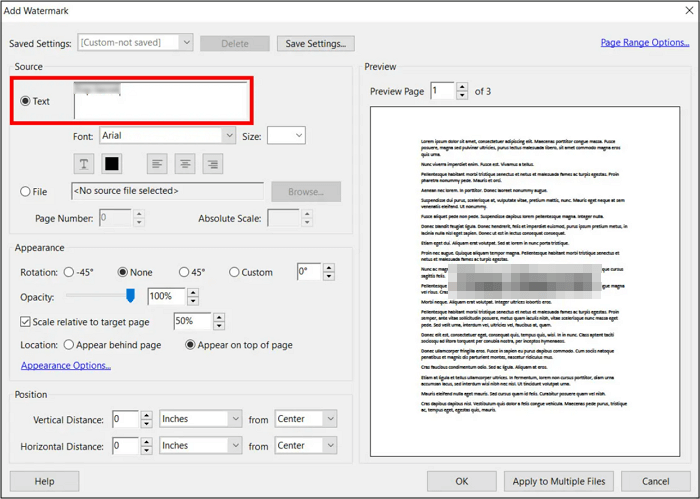Select the File source radio button
Viewport: 700px width, 499px height.
pyautogui.click(x=26, y=191)
